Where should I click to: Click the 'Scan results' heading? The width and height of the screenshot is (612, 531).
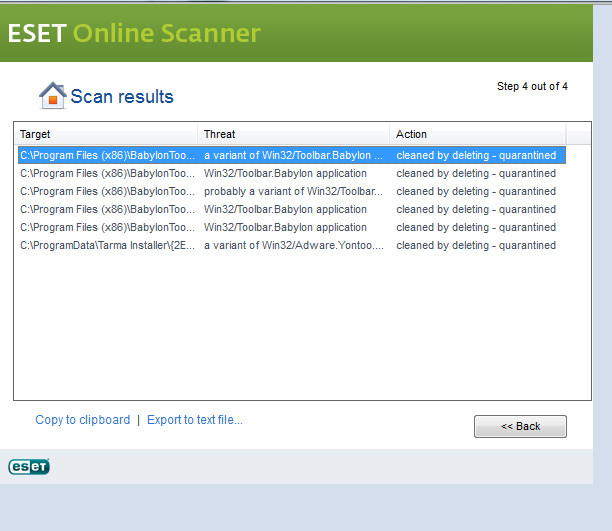122,96
